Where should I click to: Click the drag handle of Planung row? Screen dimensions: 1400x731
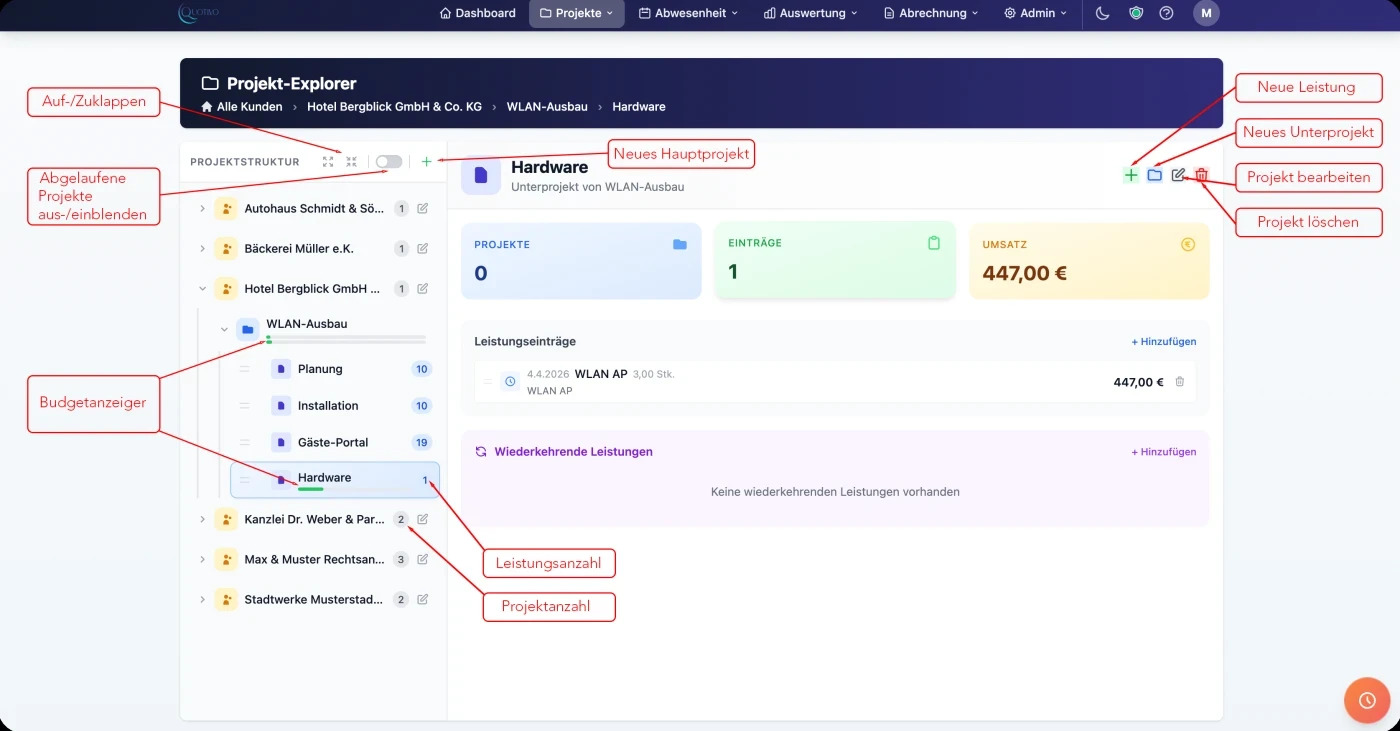tap(245, 369)
